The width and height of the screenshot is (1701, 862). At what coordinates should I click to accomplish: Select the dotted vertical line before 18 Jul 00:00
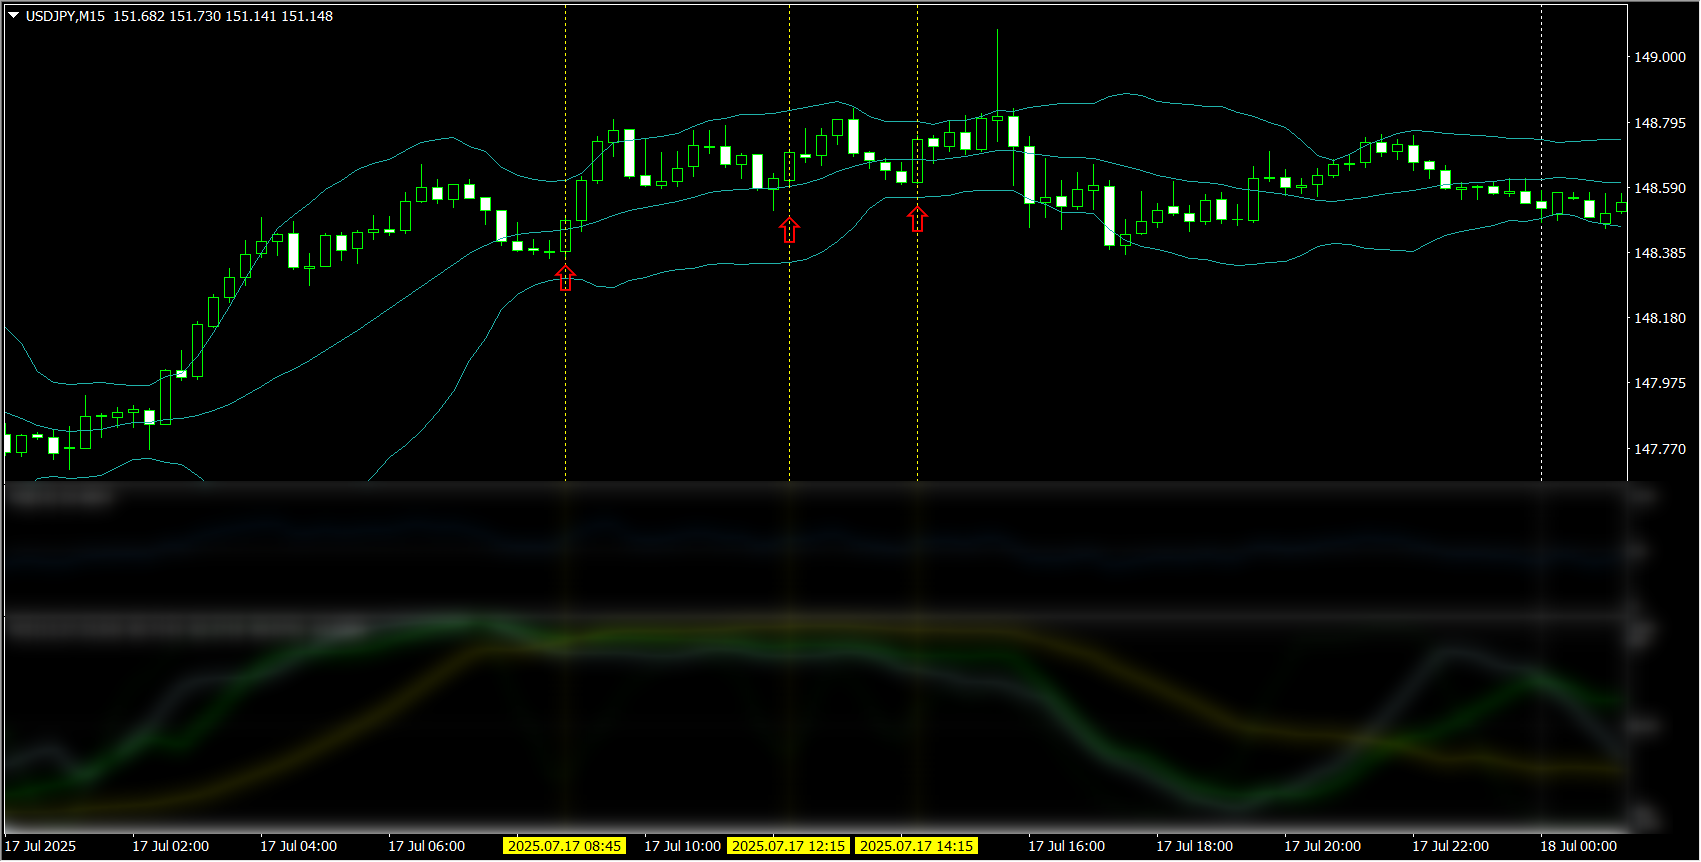(1541, 300)
